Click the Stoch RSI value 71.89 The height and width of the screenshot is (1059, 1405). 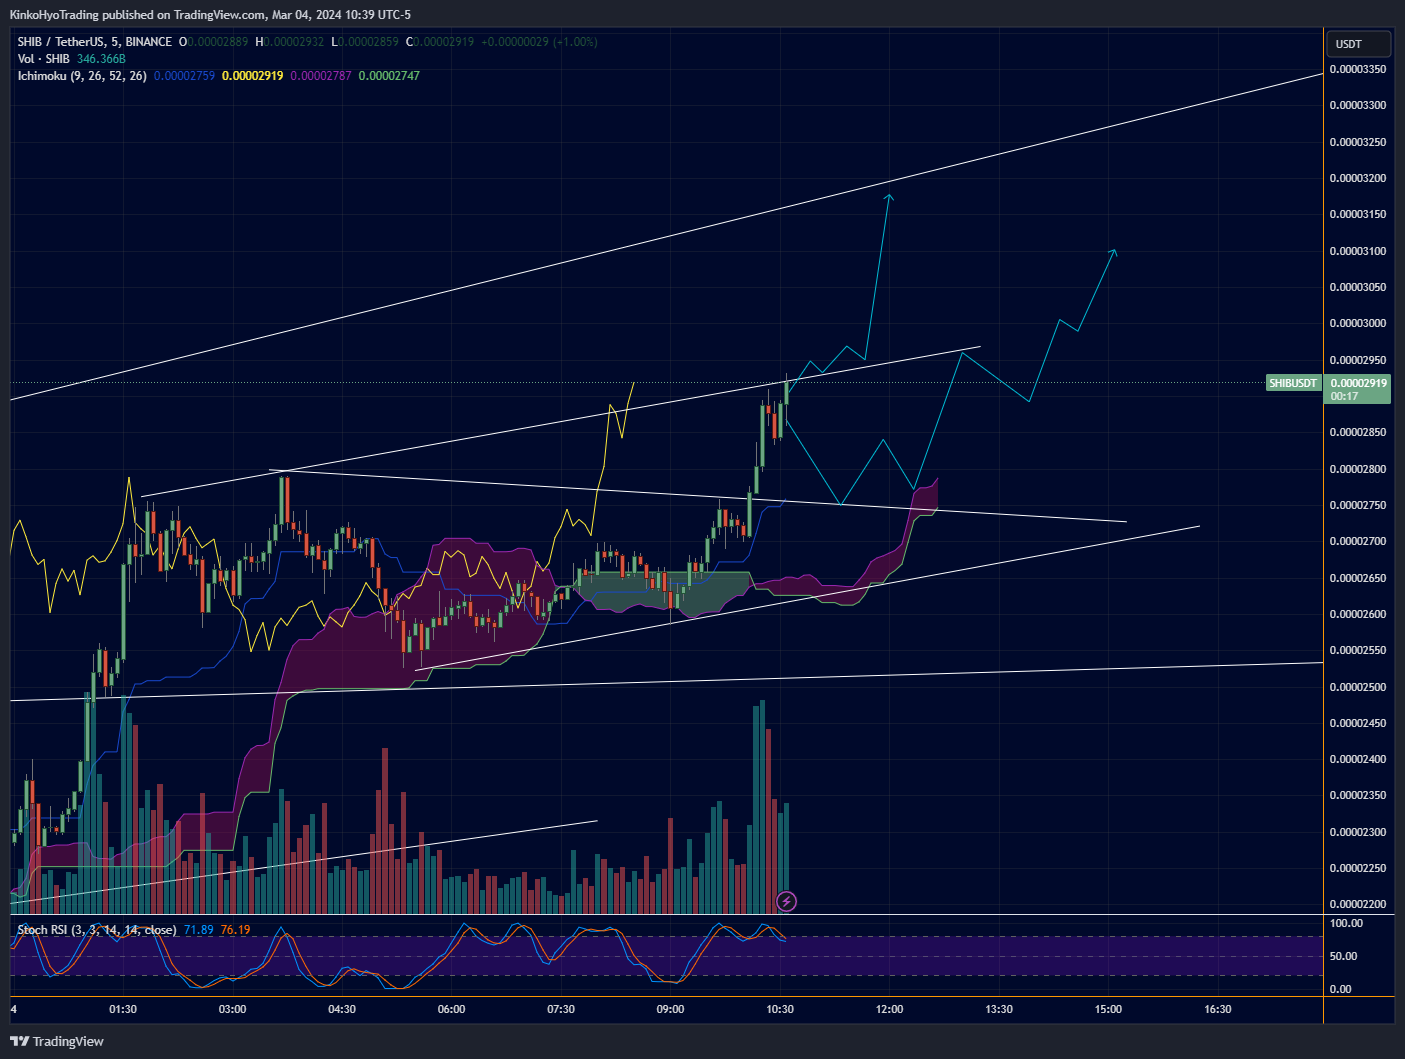coord(199,930)
